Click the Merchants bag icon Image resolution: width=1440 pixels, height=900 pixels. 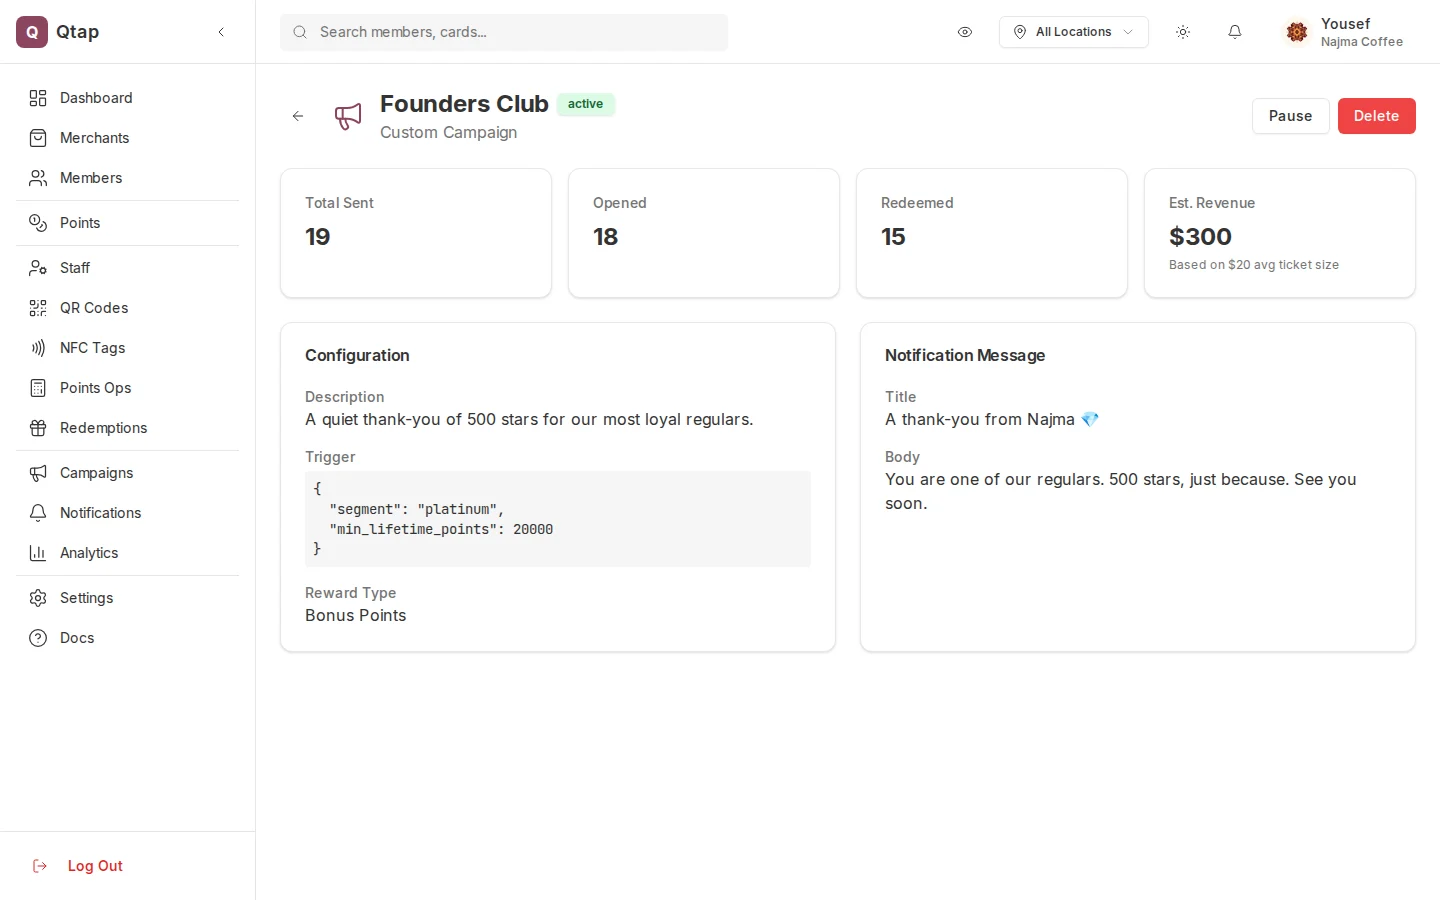point(38,138)
